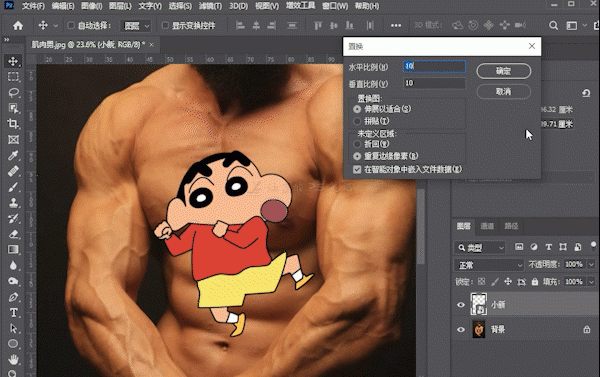600x377 pixels.
Task: Select the Frame tool
Action: 13,139
